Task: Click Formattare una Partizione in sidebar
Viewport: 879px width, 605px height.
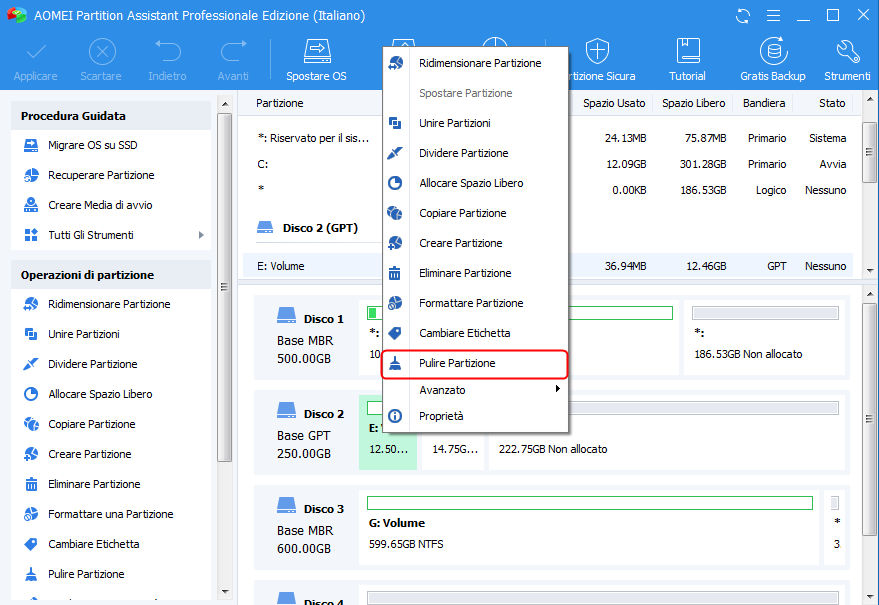Action: (x=110, y=514)
